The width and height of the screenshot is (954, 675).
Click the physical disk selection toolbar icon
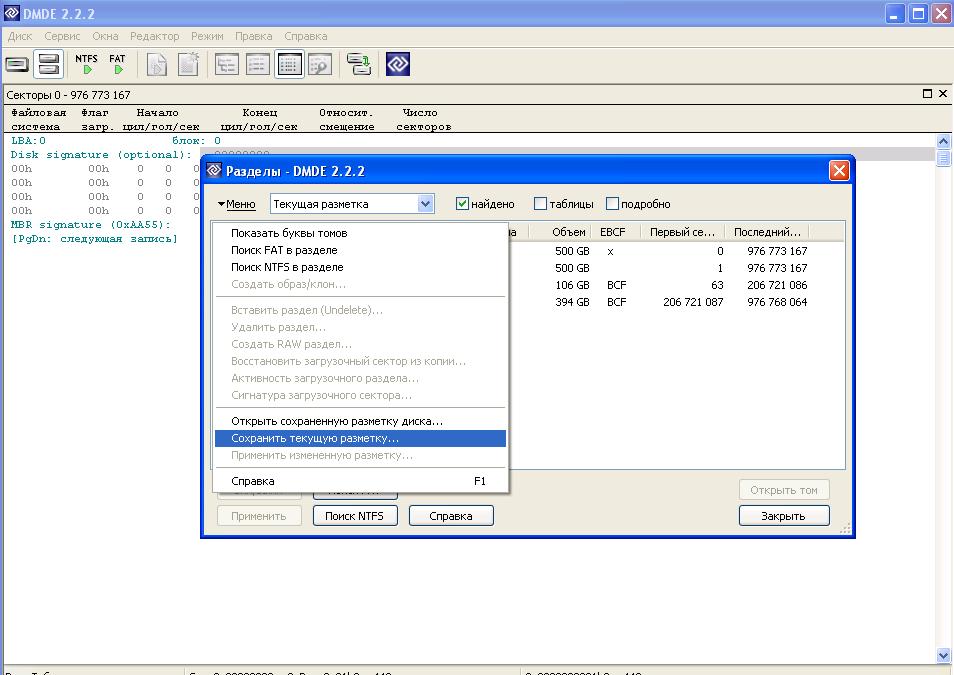click(x=17, y=65)
